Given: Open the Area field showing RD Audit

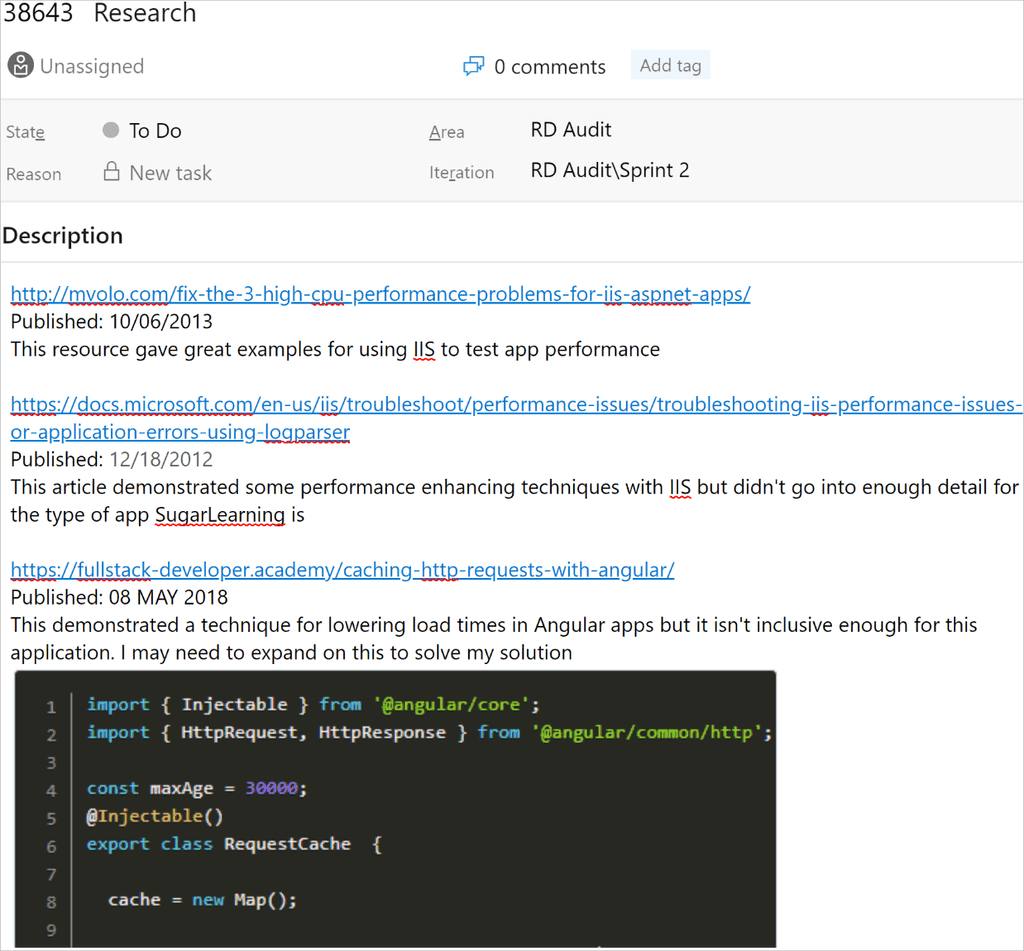Looking at the screenshot, I should click(x=570, y=129).
